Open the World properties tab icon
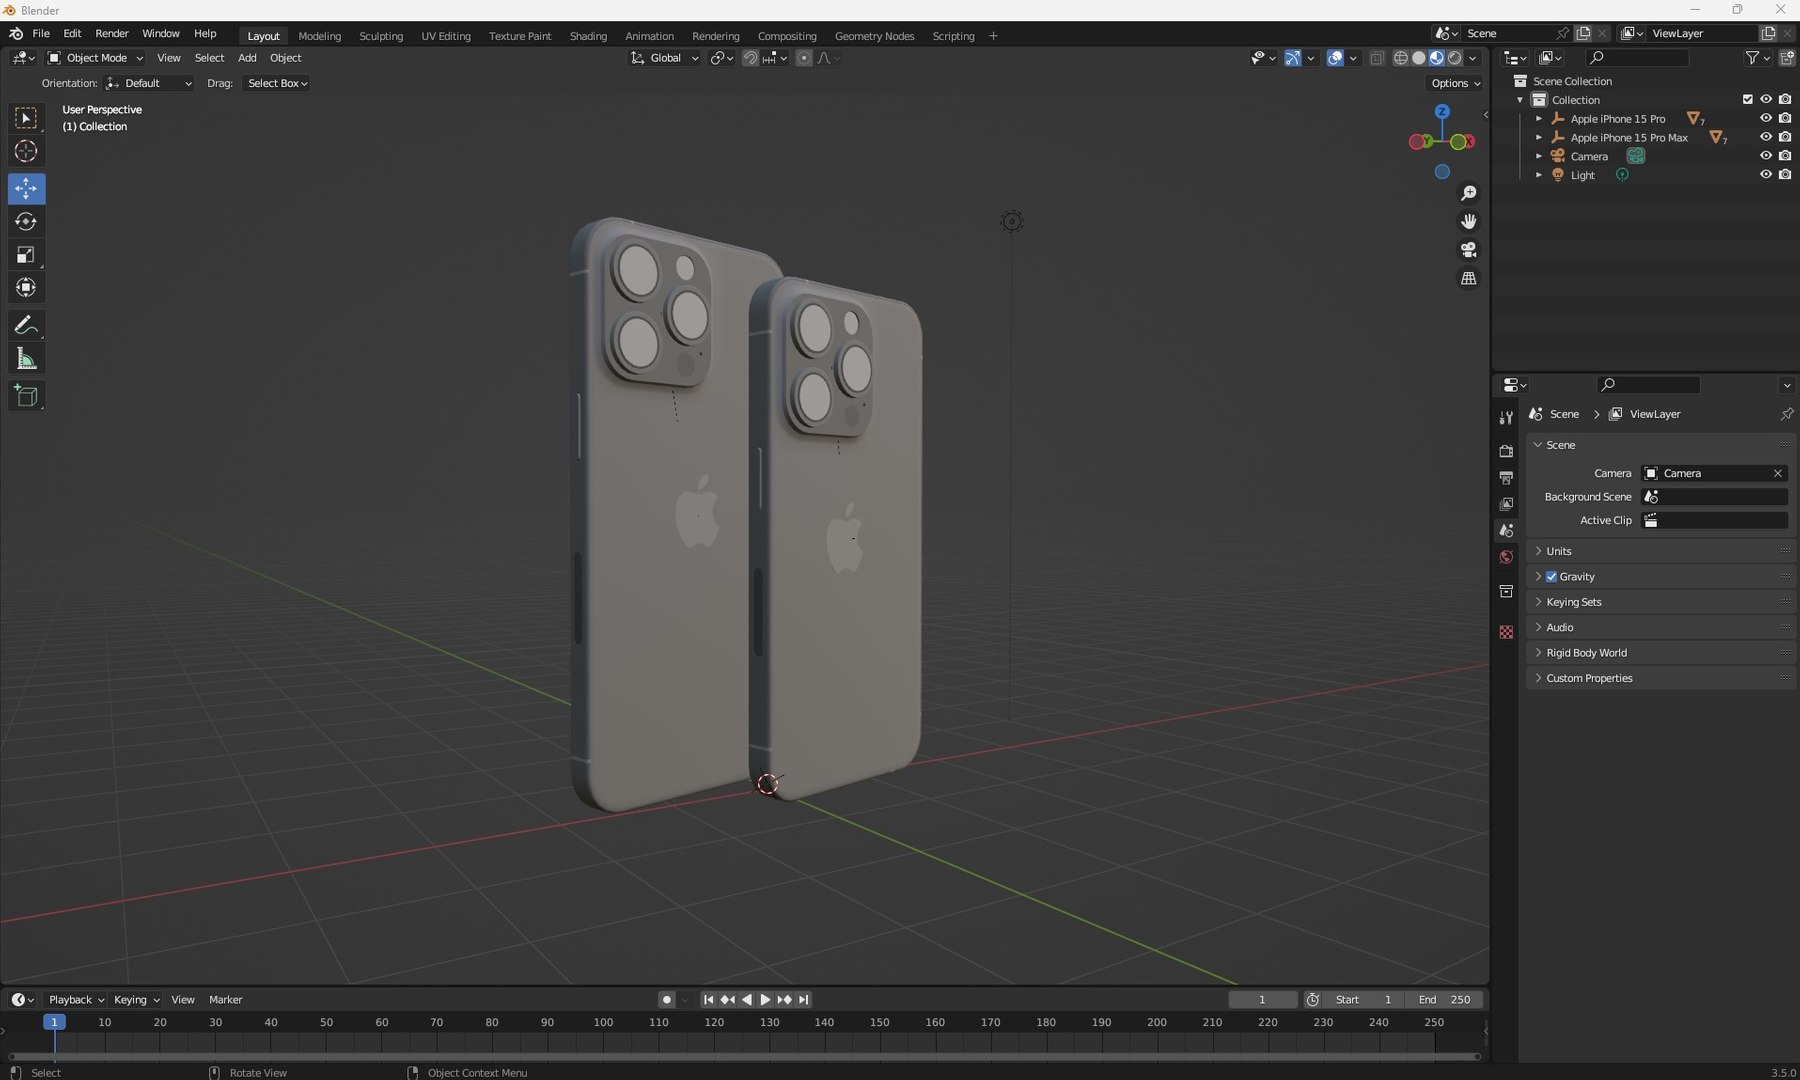The image size is (1800, 1080). 1506,557
